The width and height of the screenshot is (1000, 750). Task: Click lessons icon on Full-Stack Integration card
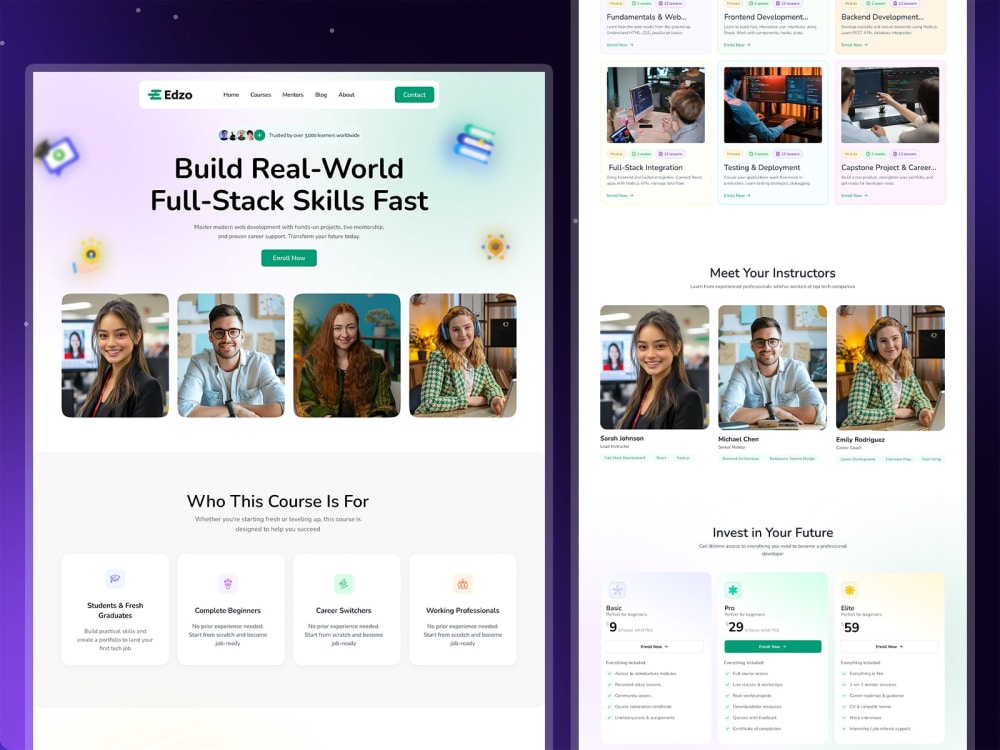pos(660,154)
